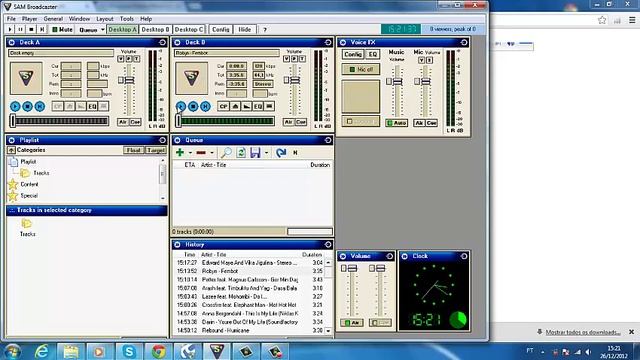The width and height of the screenshot is (640, 360).
Task: Click the Target button in Playlist
Action: pos(156,150)
